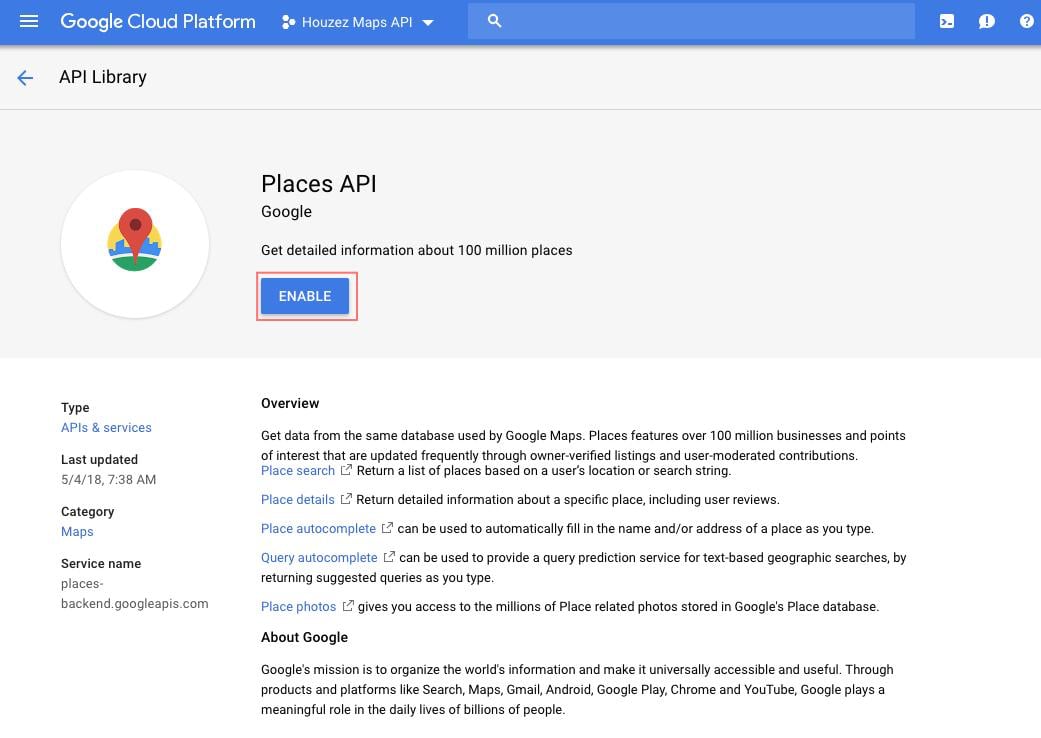This screenshot has width=1041, height=738.
Task: Click the Google Cloud Platform logo
Action: pos(158,21)
